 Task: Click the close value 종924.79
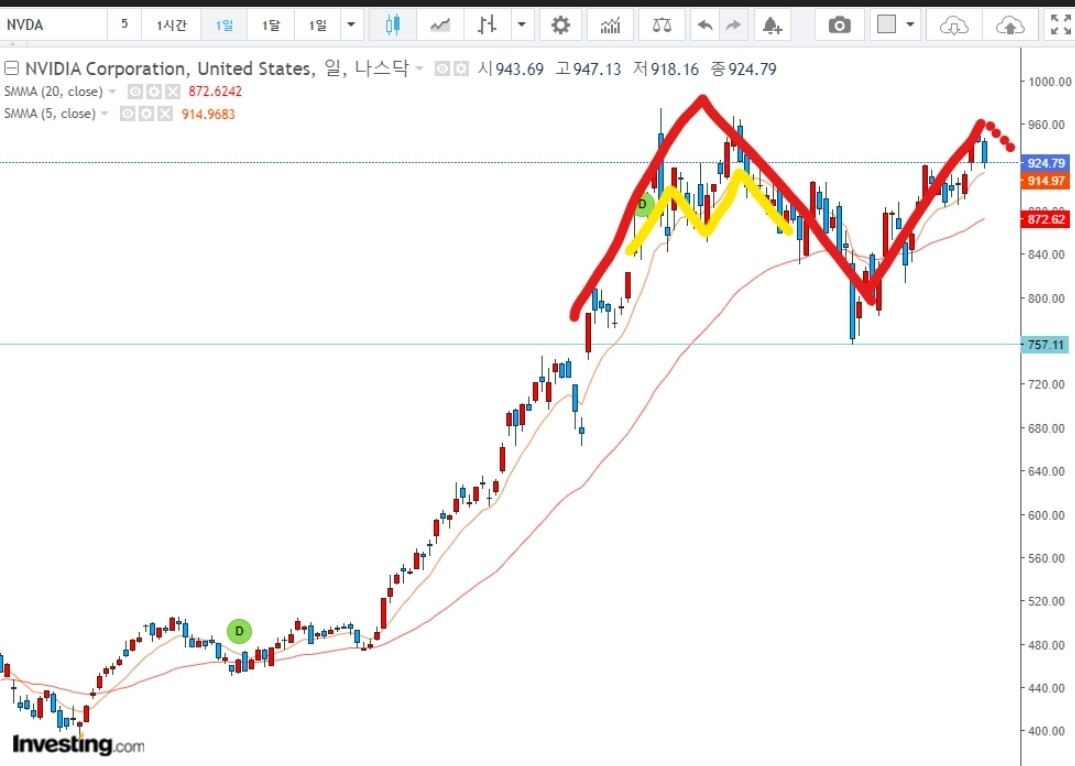tap(744, 69)
